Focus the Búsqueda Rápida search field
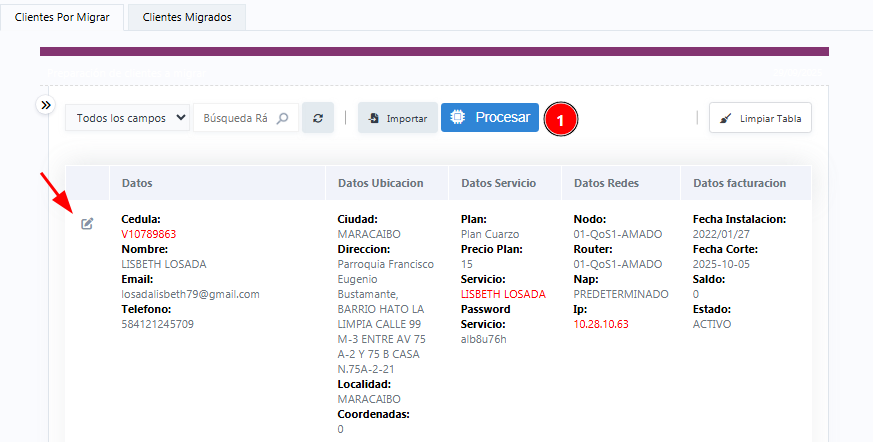This screenshot has width=873, height=442. (235, 118)
